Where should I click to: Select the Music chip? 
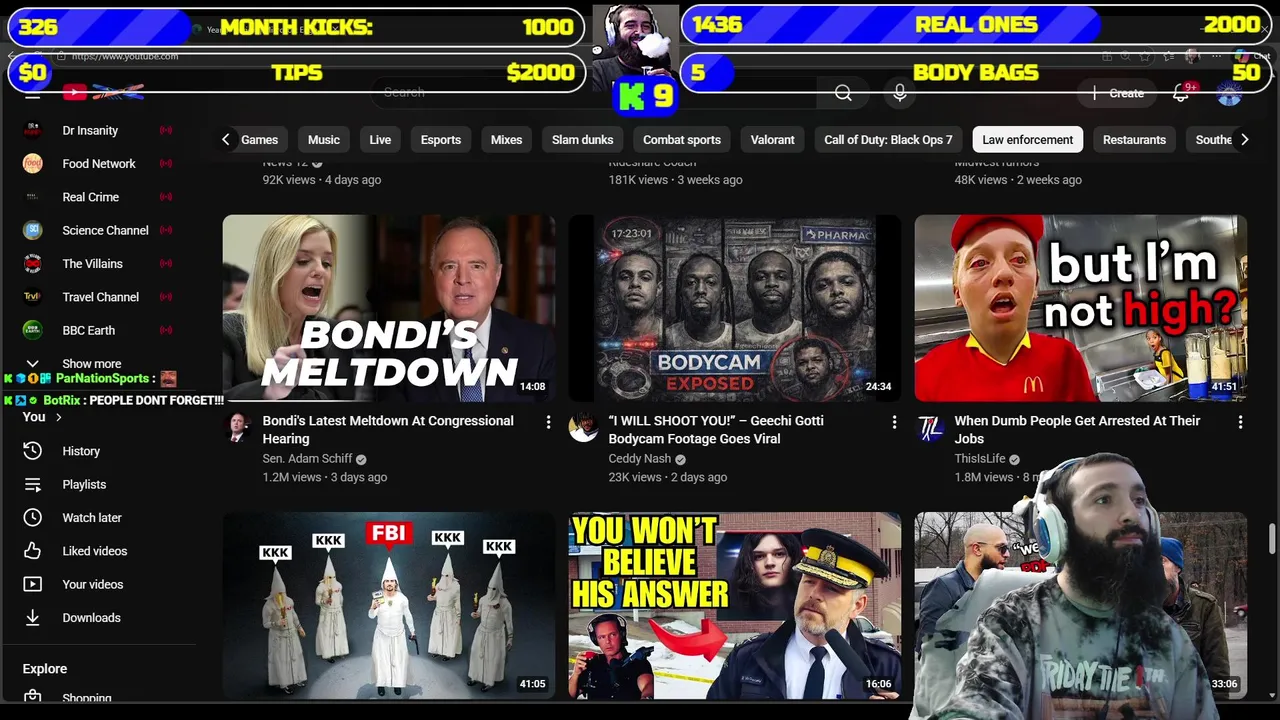click(324, 140)
